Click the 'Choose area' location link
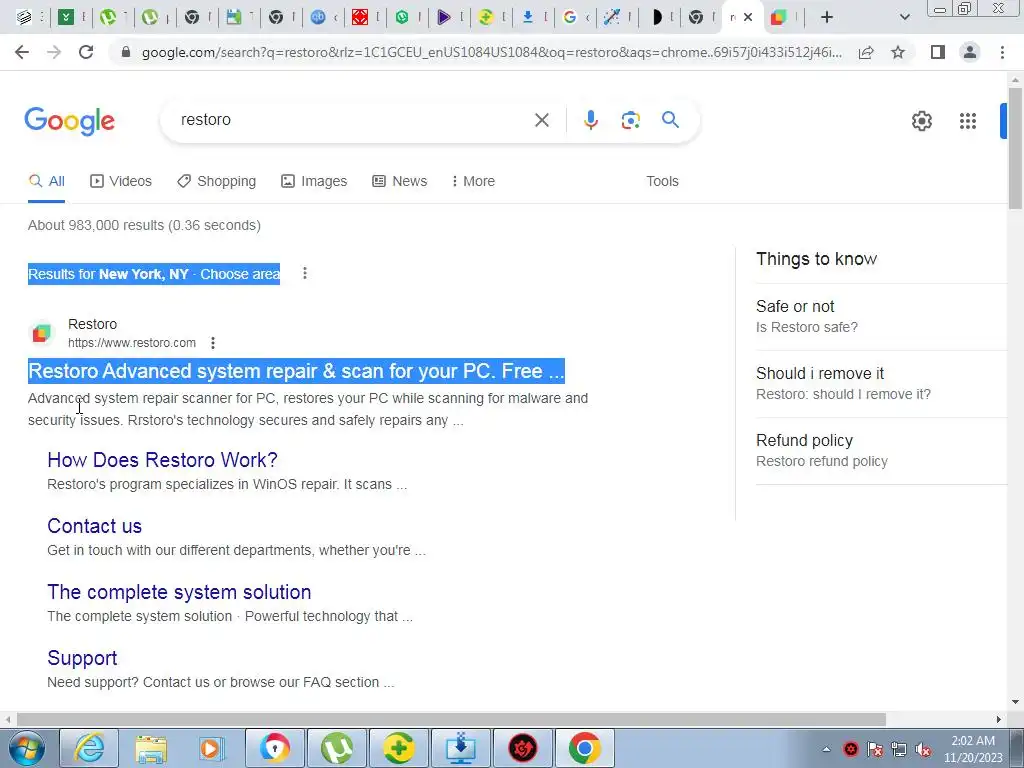1024x768 pixels. (240, 274)
